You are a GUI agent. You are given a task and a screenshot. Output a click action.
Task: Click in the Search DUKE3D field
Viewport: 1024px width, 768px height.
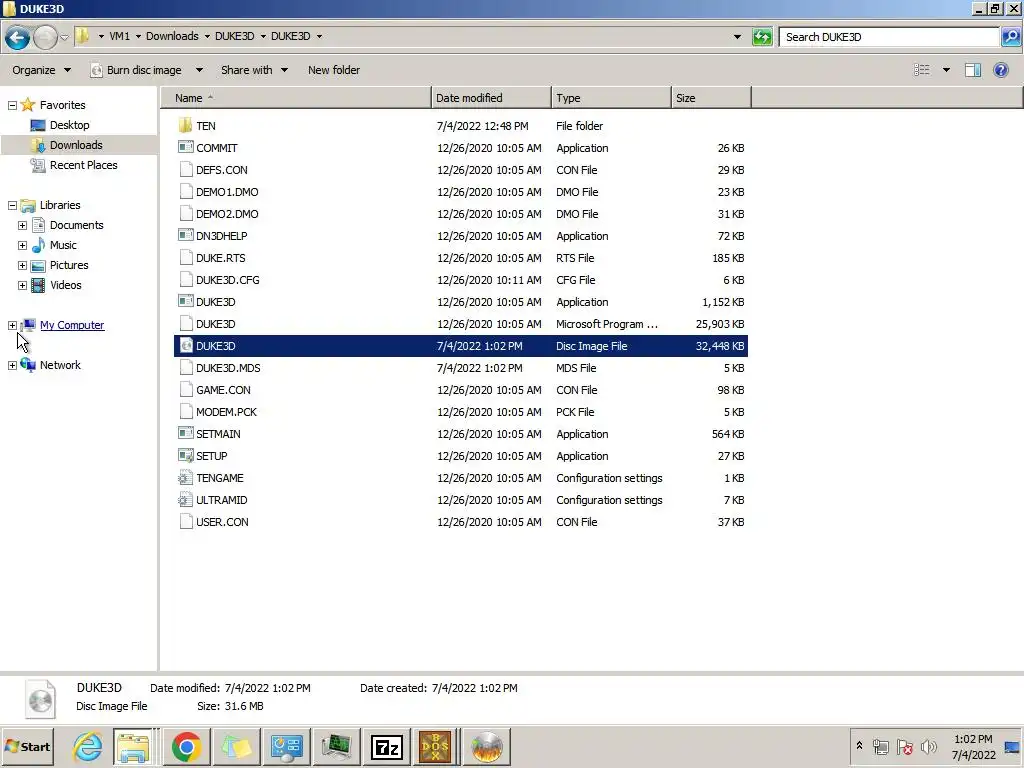tap(889, 37)
